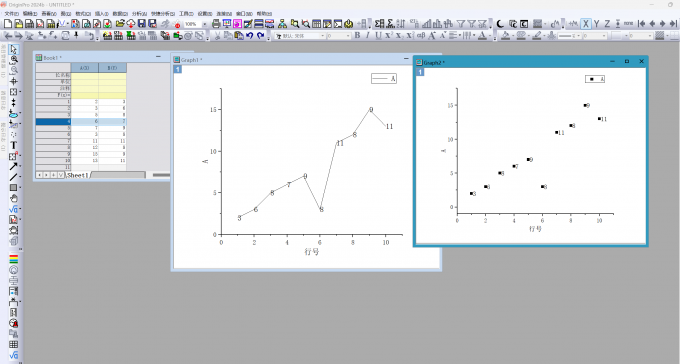Viewport: 680px width, 364px height.
Task: Open the first menu in menu bar
Action: 12,13
